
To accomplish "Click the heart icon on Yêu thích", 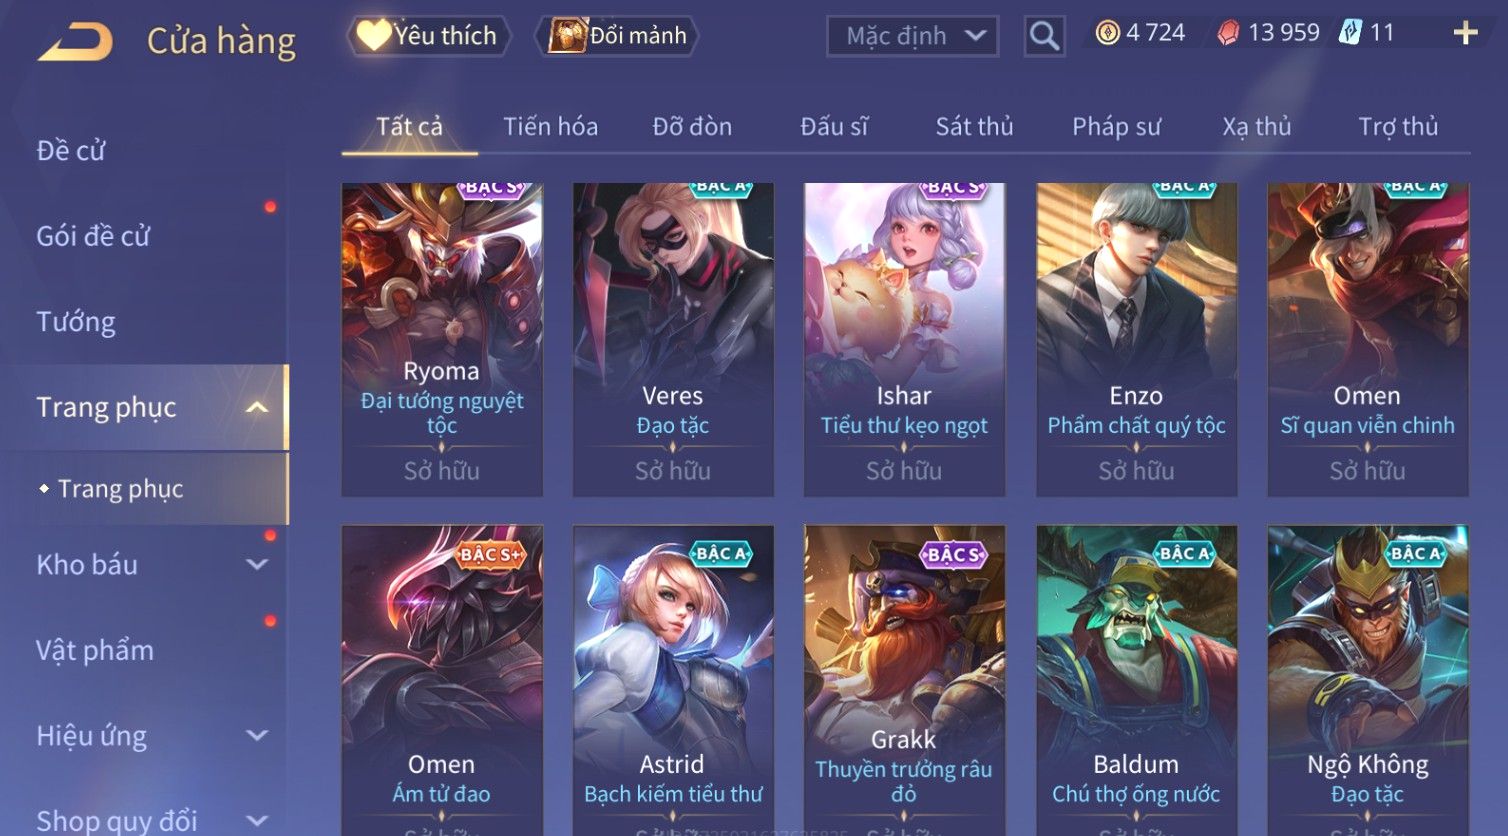I will point(374,35).
